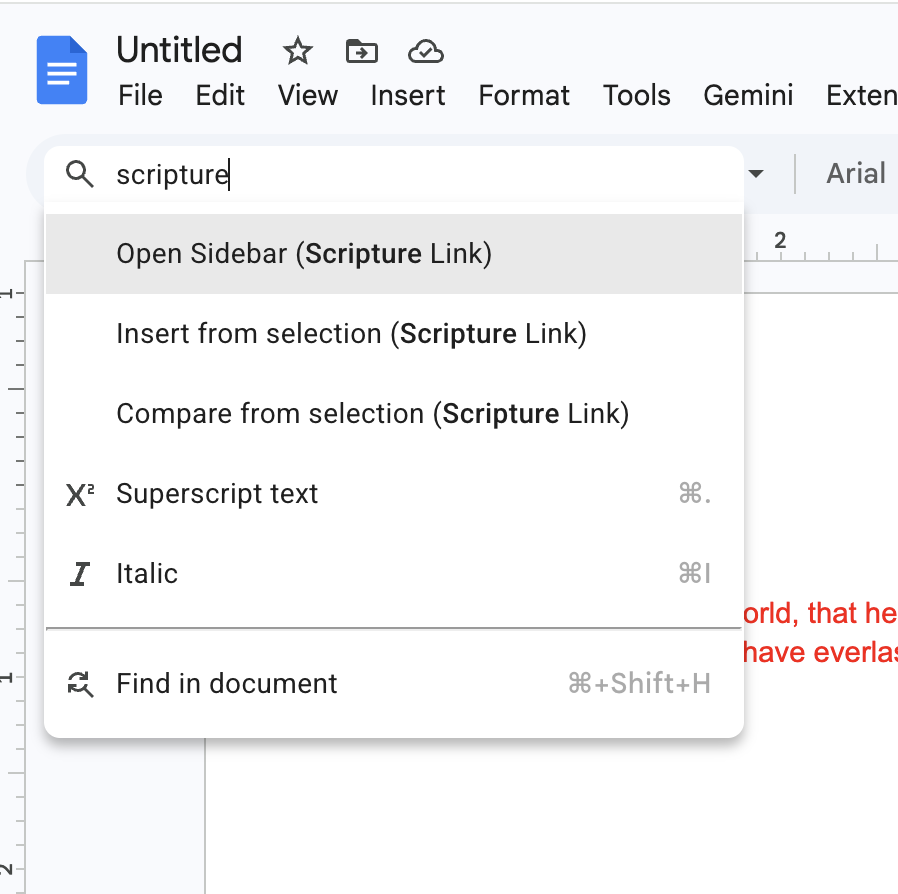Image resolution: width=898 pixels, height=894 pixels.
Task: Click the horizontal ruler near mark 2
Action: pyautogui.click(x=780, y=242)
